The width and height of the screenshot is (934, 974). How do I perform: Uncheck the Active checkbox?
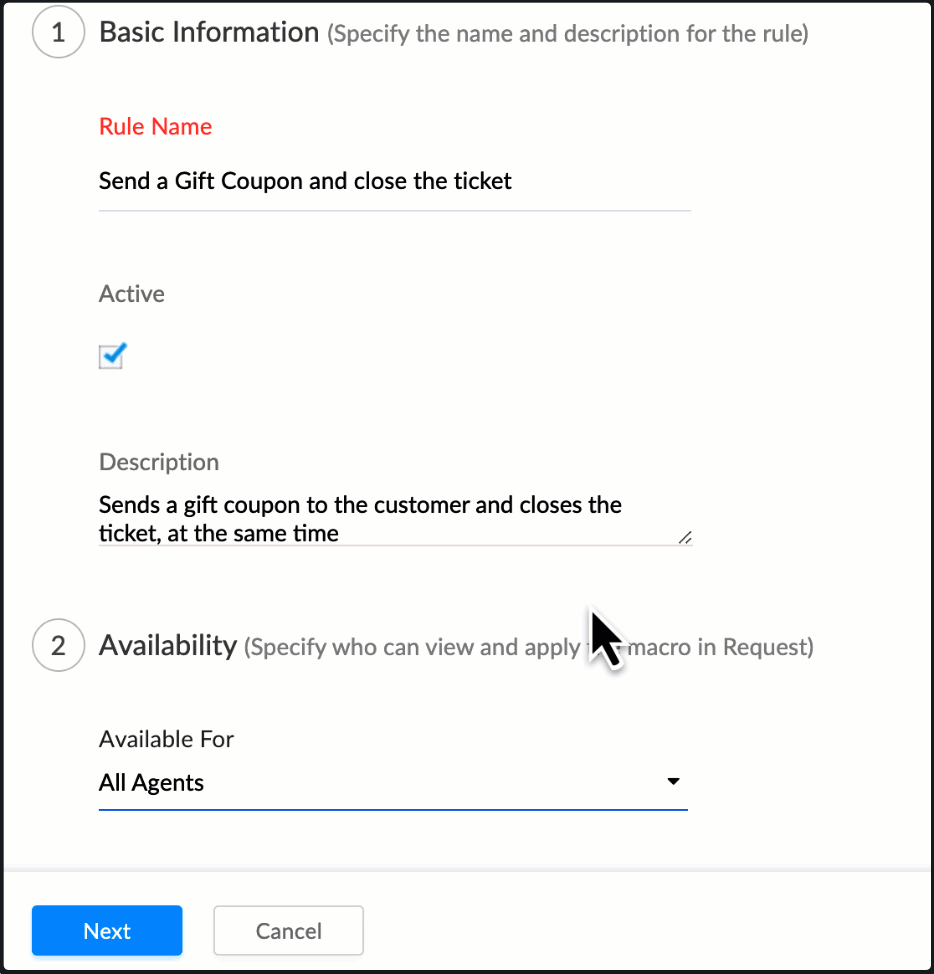112,357
